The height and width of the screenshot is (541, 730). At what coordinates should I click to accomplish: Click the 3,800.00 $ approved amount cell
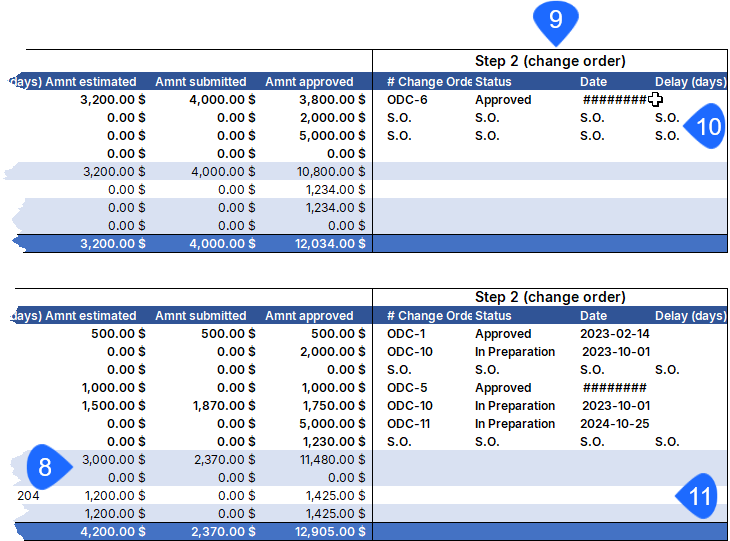pyautogui.click(x=332, y=100)
